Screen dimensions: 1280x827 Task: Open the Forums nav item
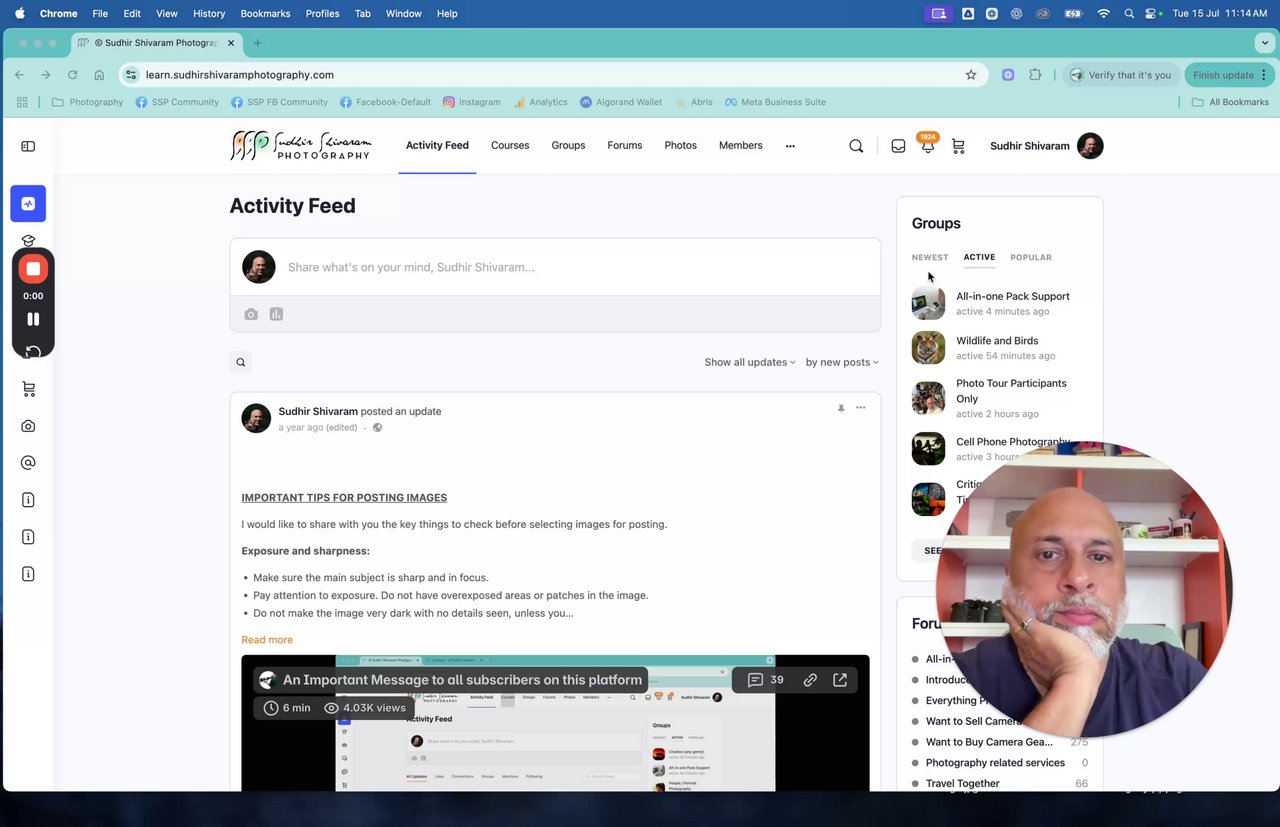[625, 146]
